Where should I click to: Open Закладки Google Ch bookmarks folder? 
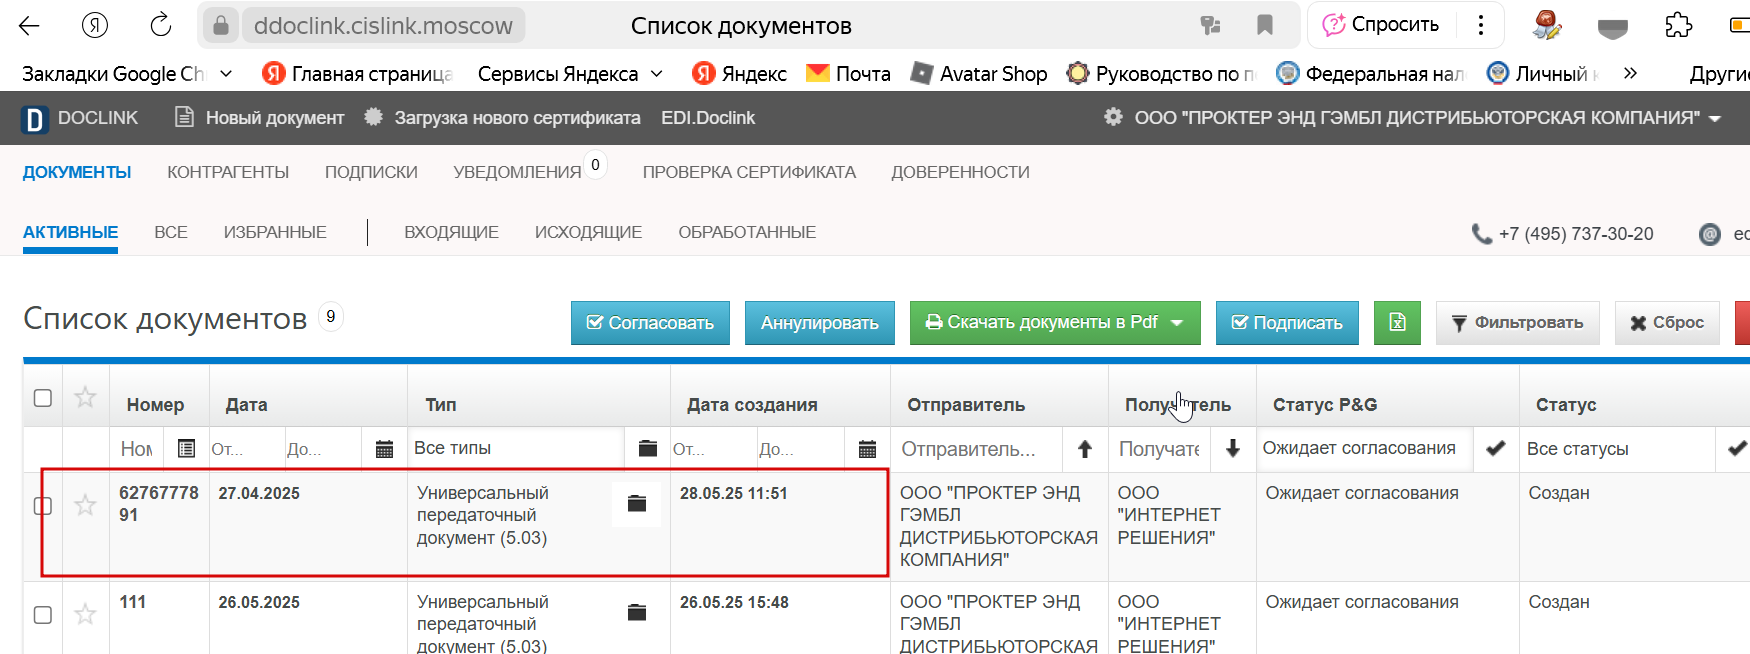[127, 74]
